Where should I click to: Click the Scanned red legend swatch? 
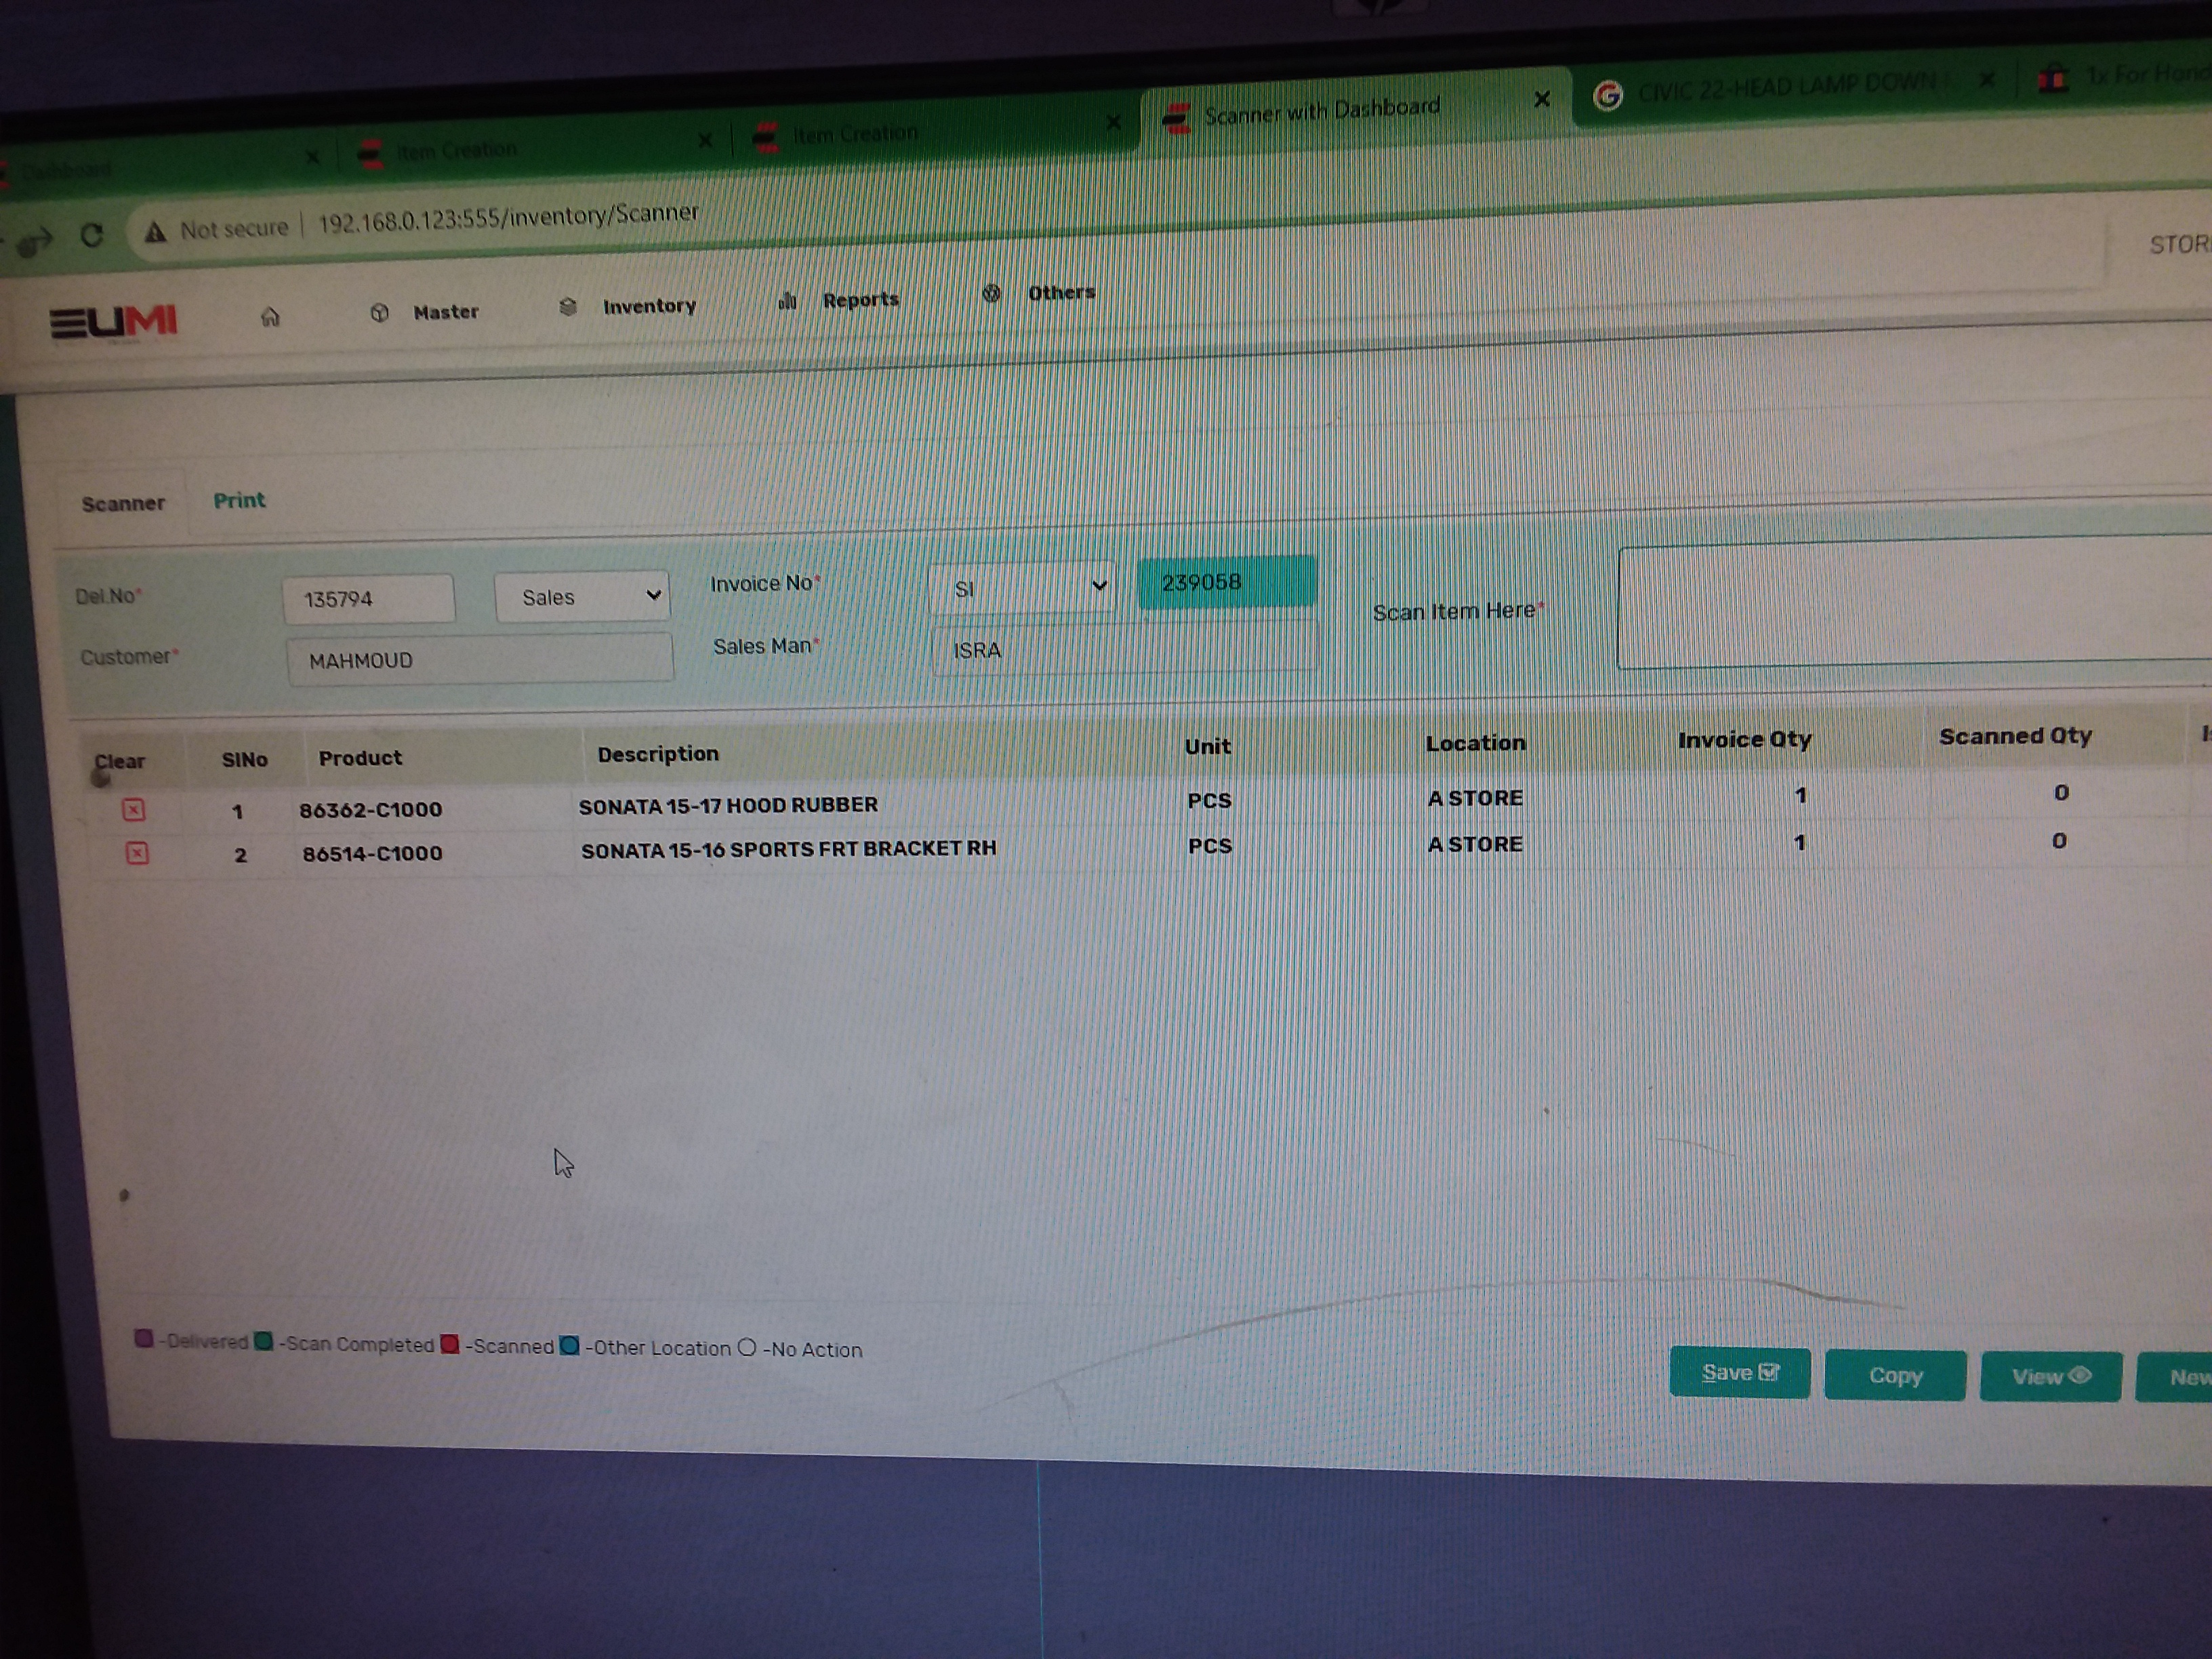tap(450, 1344)
